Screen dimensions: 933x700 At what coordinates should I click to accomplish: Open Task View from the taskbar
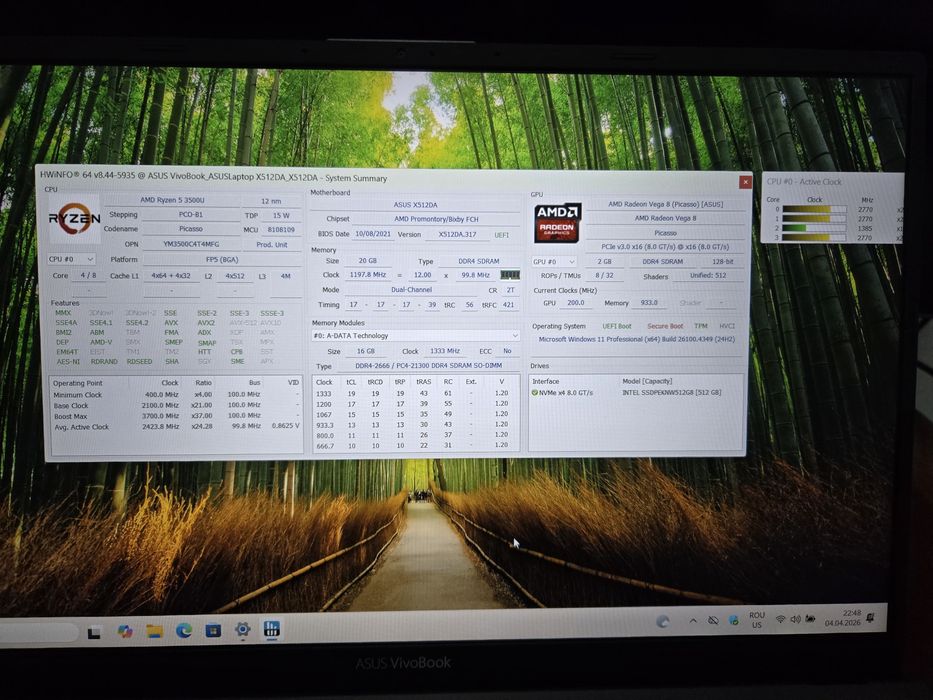(x=94, y=633)
